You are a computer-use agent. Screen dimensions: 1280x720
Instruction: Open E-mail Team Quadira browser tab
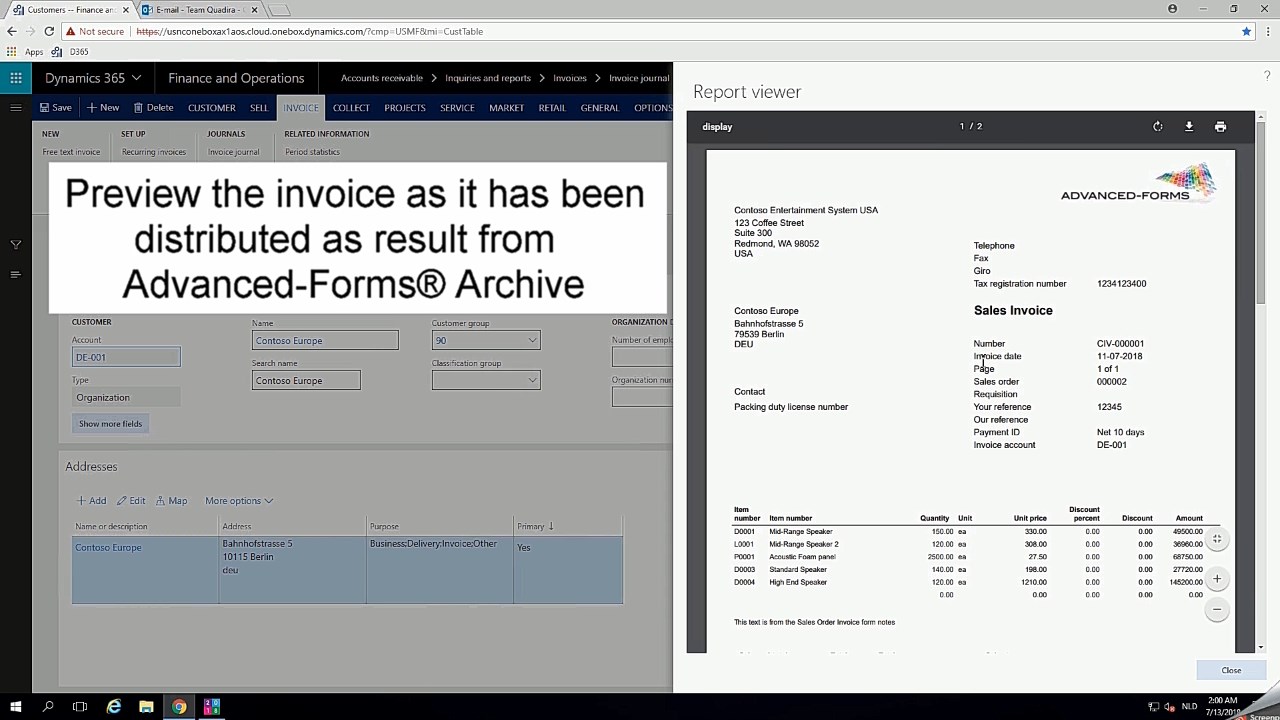pyautogui.click(x=200, y=10)
